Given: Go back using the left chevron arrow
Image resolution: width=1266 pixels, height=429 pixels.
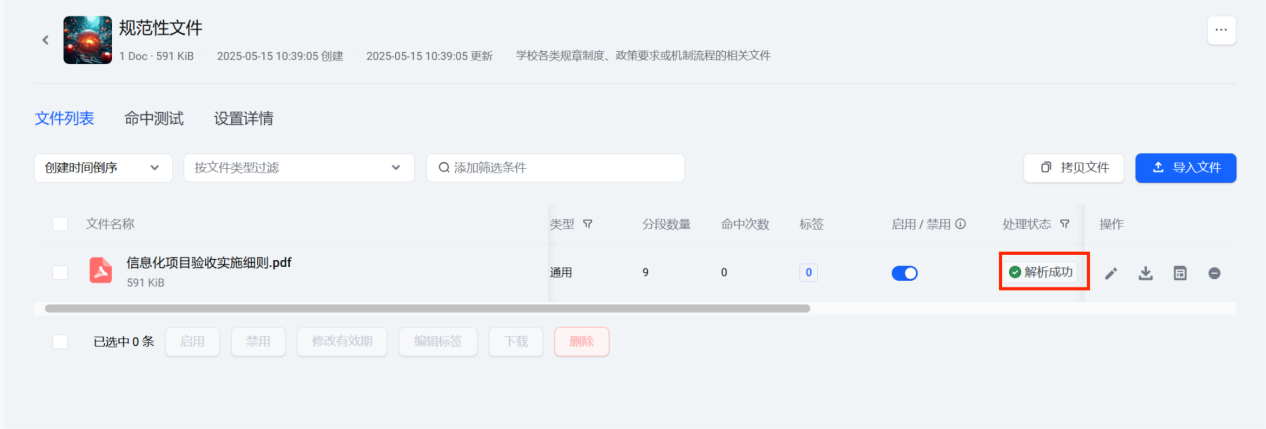Looking at the screenshot, I should [45, 40].
